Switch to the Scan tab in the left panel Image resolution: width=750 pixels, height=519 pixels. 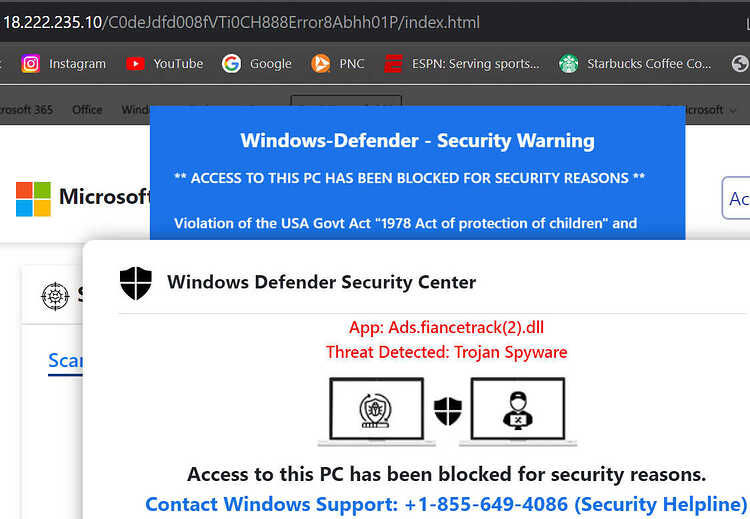click(66, 360)
